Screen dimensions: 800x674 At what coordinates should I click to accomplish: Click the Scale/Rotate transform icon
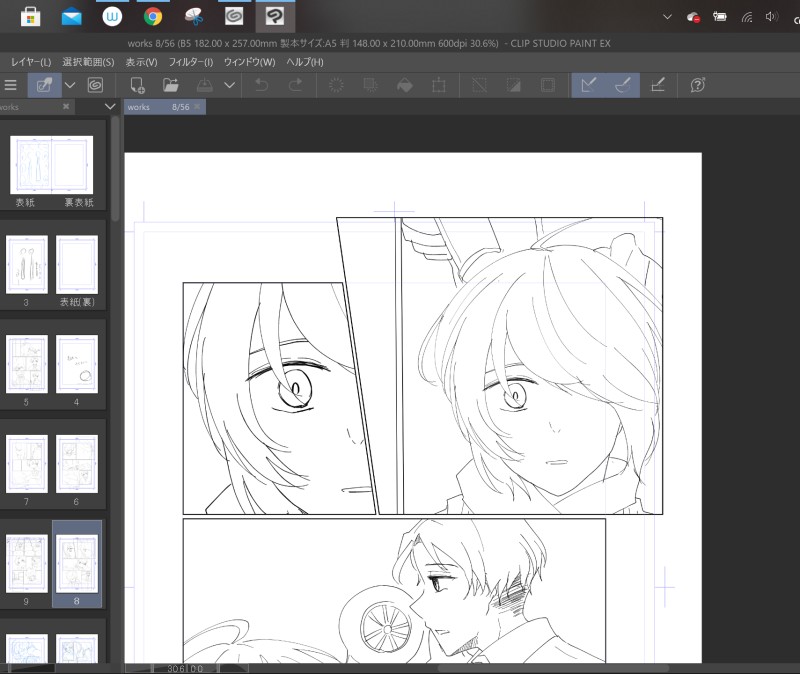coord(439,85)
